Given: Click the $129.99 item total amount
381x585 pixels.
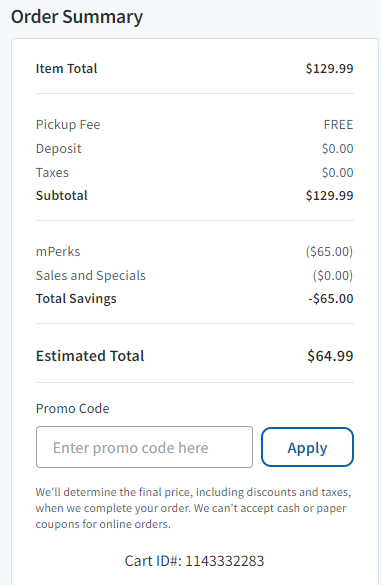Looking at the screenshot, I should coord(330,69).
